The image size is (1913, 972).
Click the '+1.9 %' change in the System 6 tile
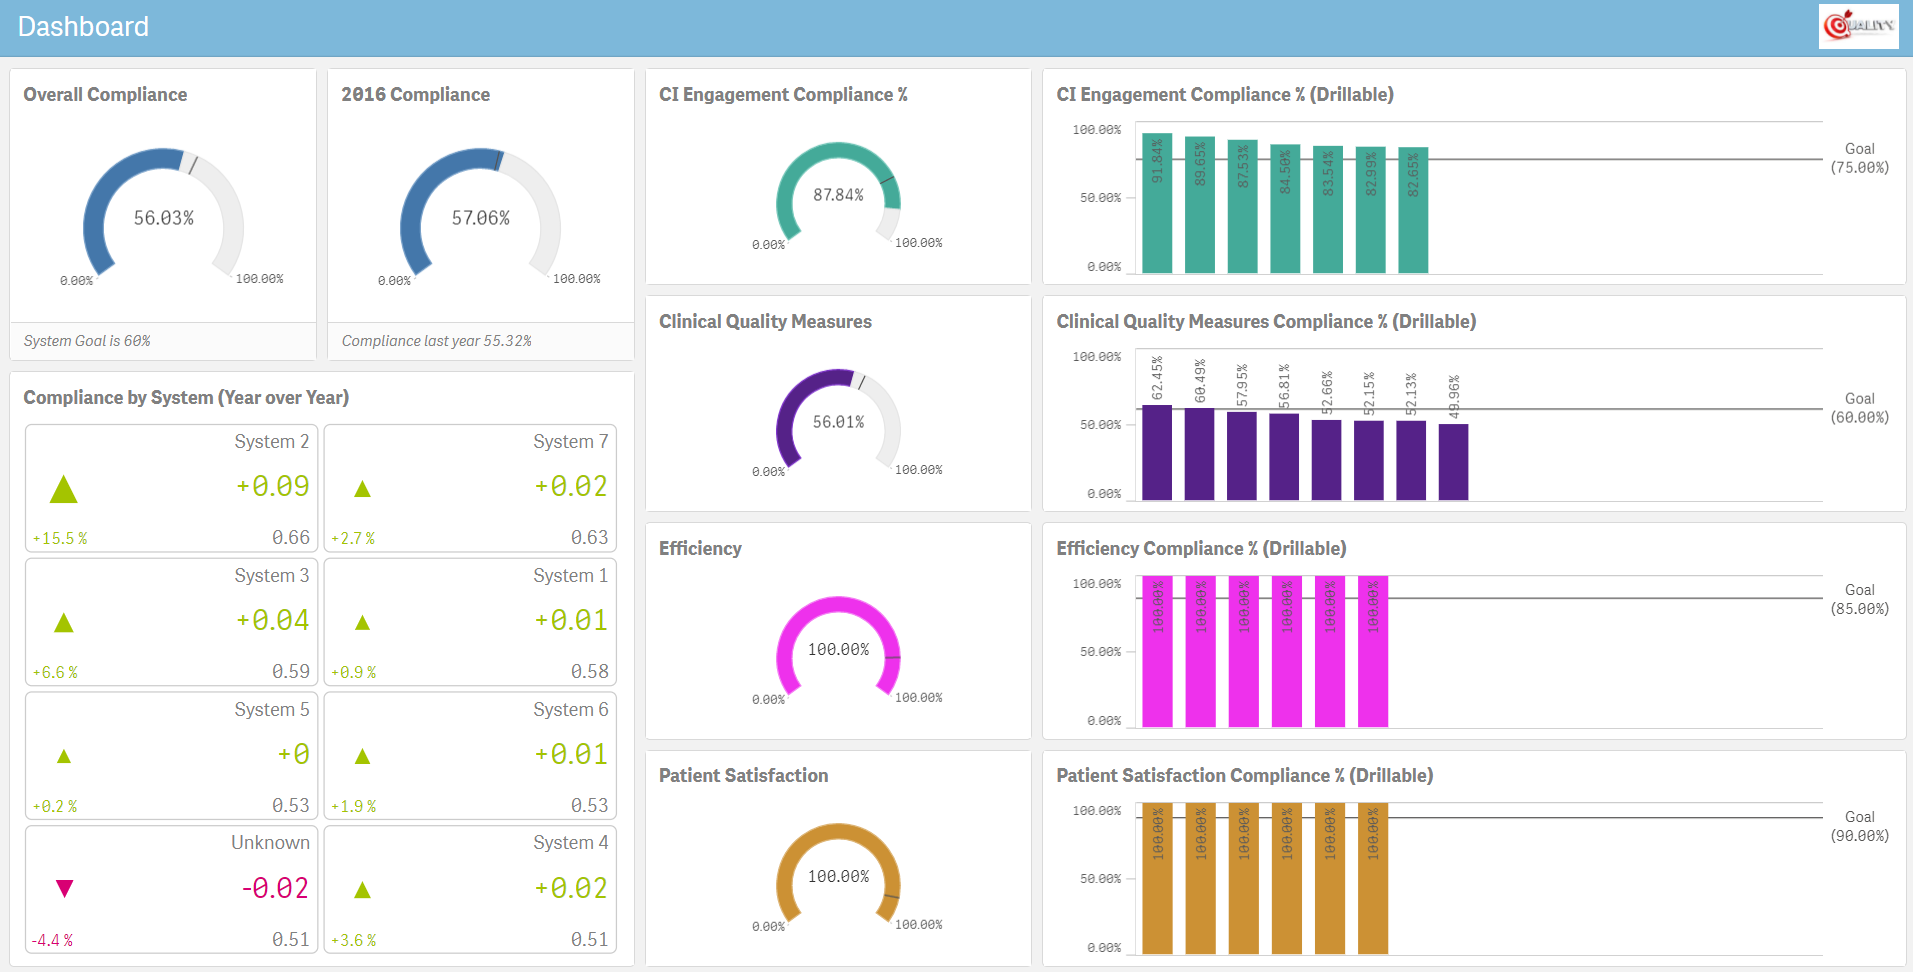(354, 806)
